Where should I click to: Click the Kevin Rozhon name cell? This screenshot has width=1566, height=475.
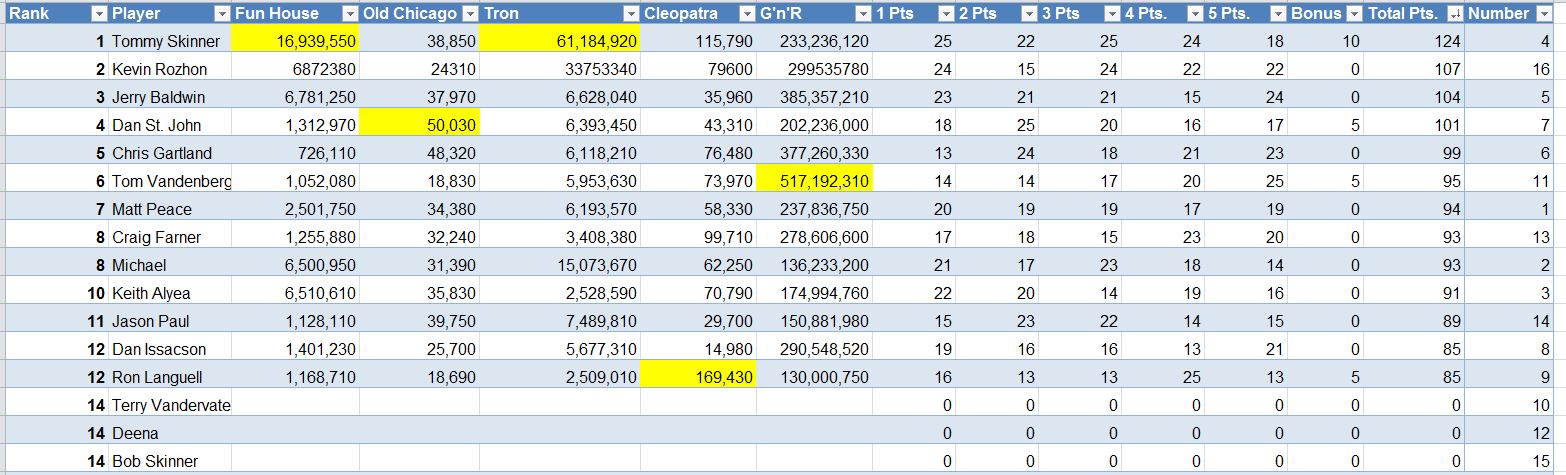pyautogui.click(x=169, y=69)
